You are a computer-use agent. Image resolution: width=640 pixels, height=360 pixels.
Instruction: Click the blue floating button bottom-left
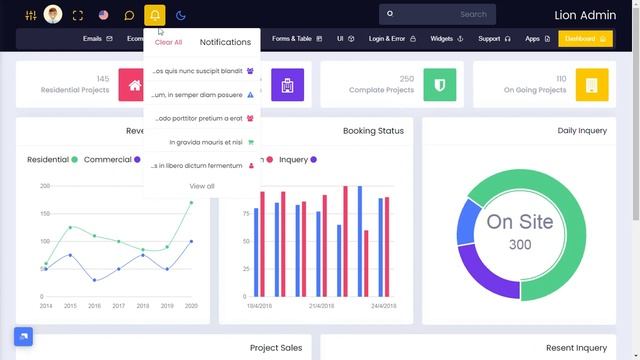(x=23, y=336)
